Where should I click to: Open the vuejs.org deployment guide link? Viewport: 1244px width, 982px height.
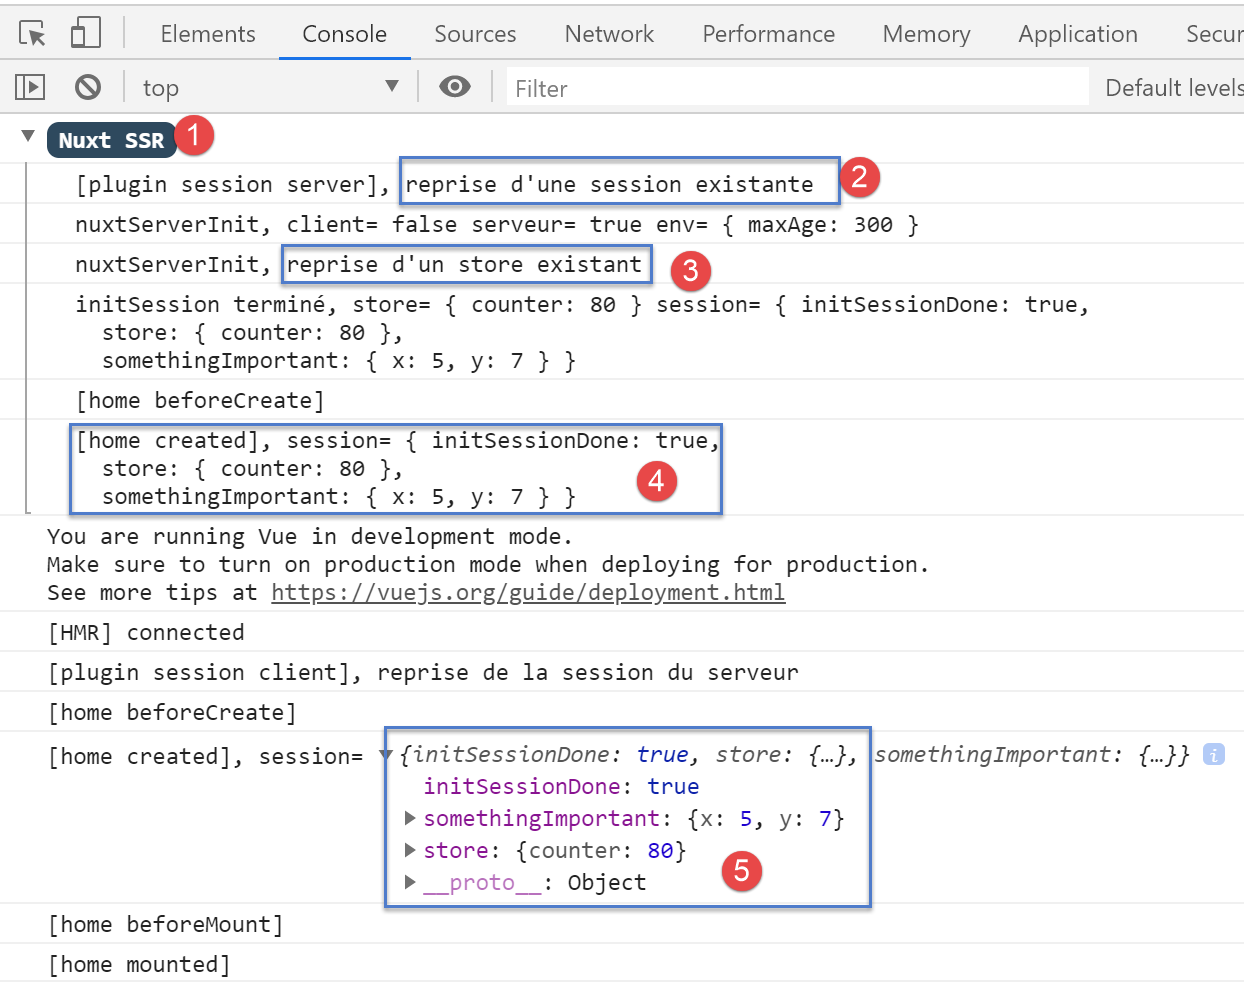528,593
